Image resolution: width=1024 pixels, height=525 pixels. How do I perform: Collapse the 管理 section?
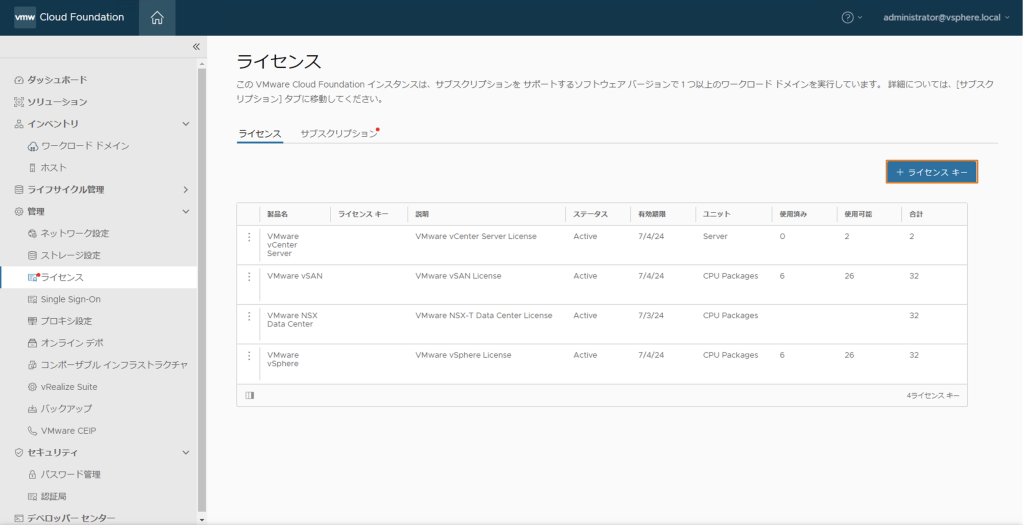click(x=185, y=212)
